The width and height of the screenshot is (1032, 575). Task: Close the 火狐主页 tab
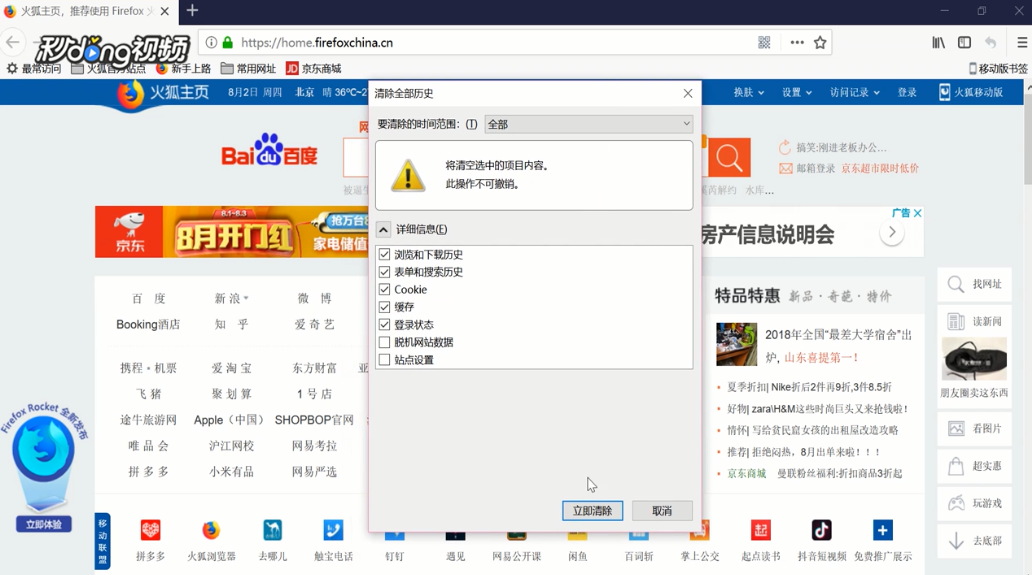(x=165, y=11)
